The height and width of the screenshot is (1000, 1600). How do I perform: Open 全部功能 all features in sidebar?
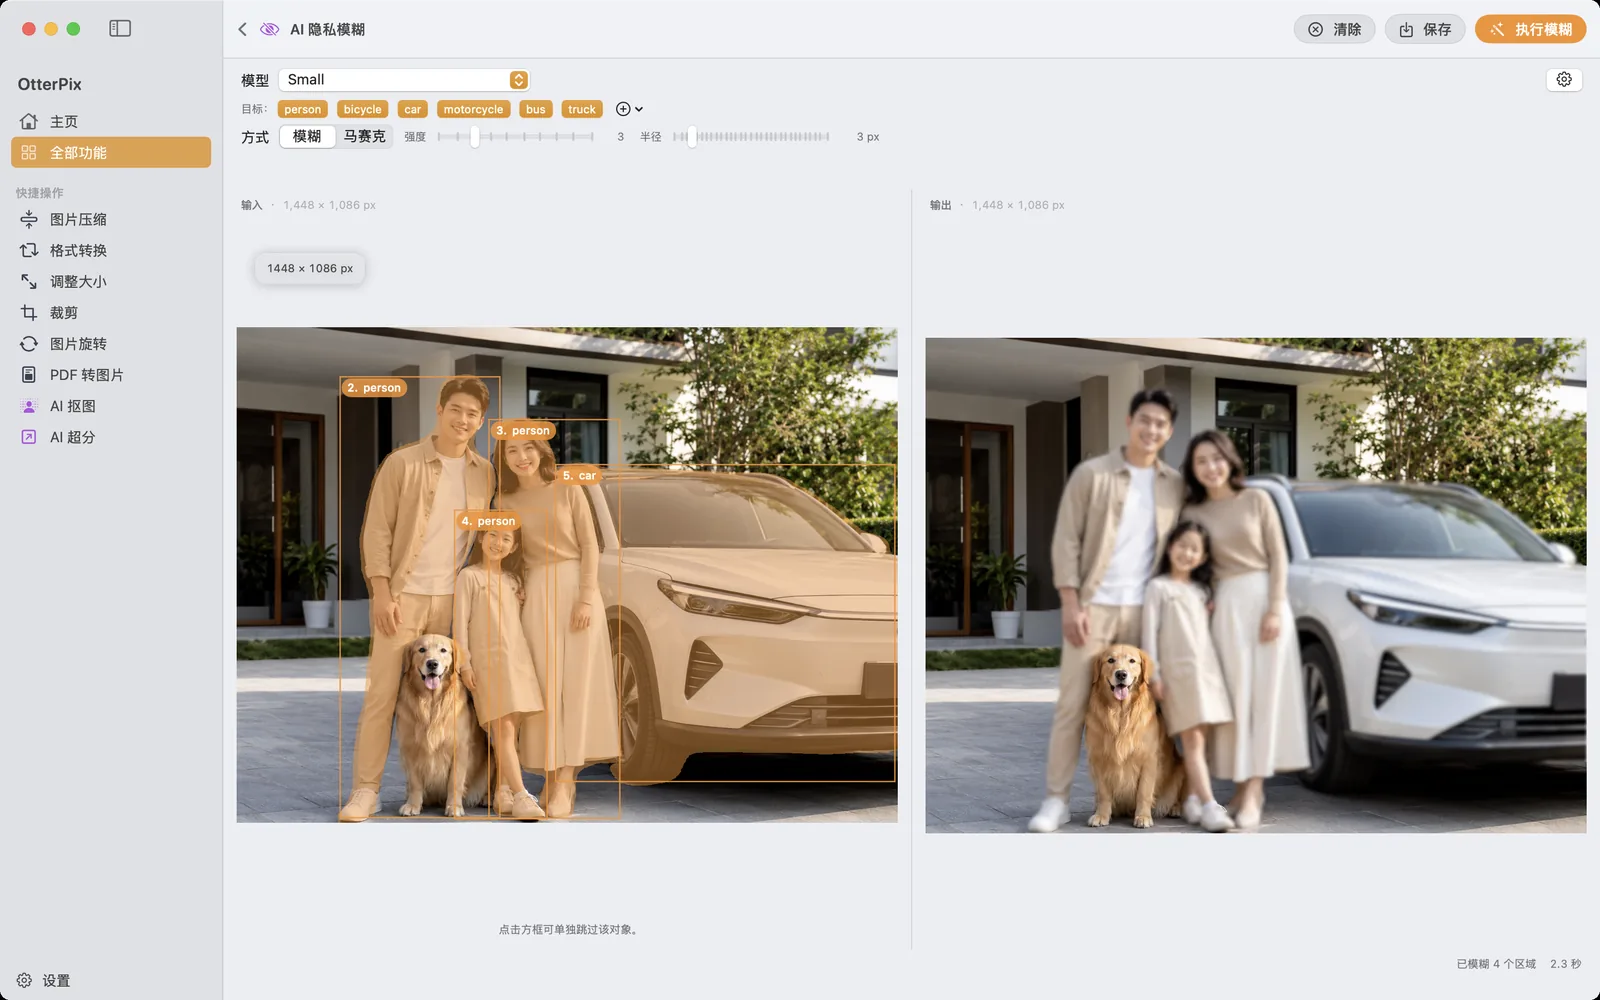(111, 152)
